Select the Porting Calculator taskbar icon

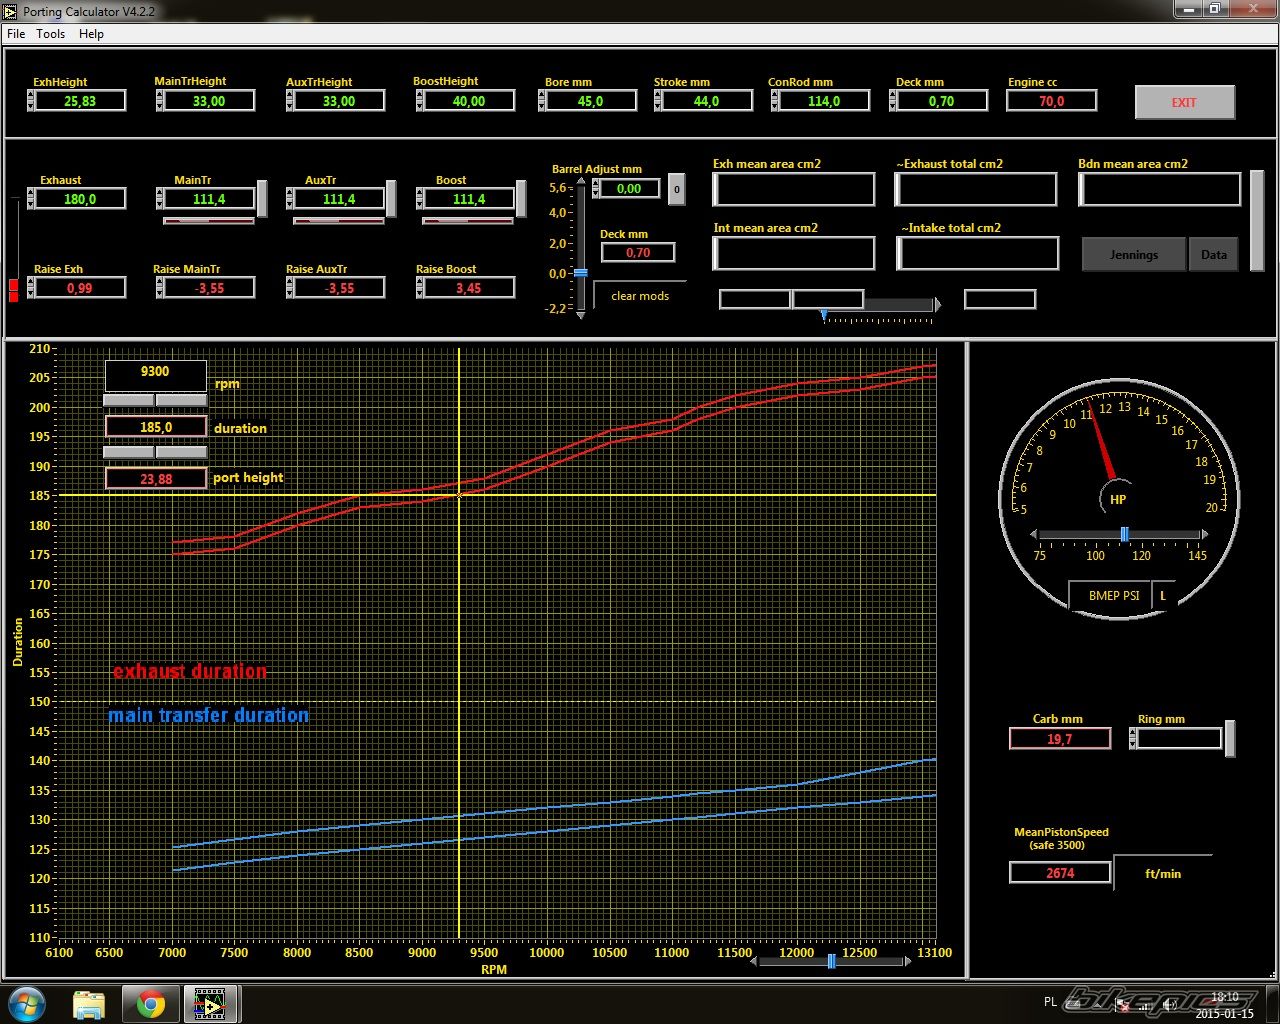click(x=210, y=1003)
